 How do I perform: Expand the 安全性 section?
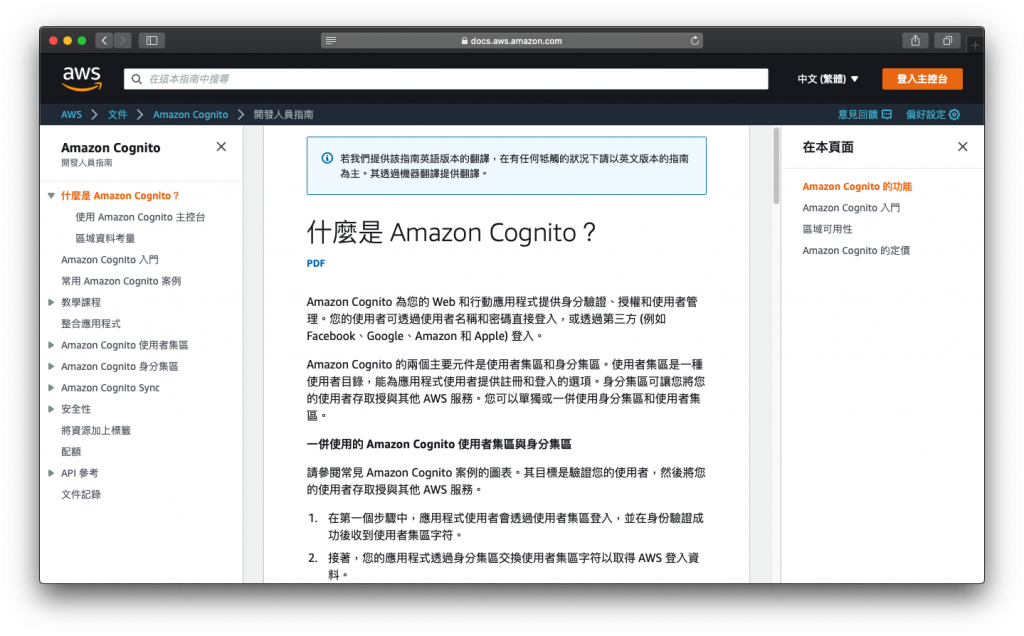tap(51, 409)
